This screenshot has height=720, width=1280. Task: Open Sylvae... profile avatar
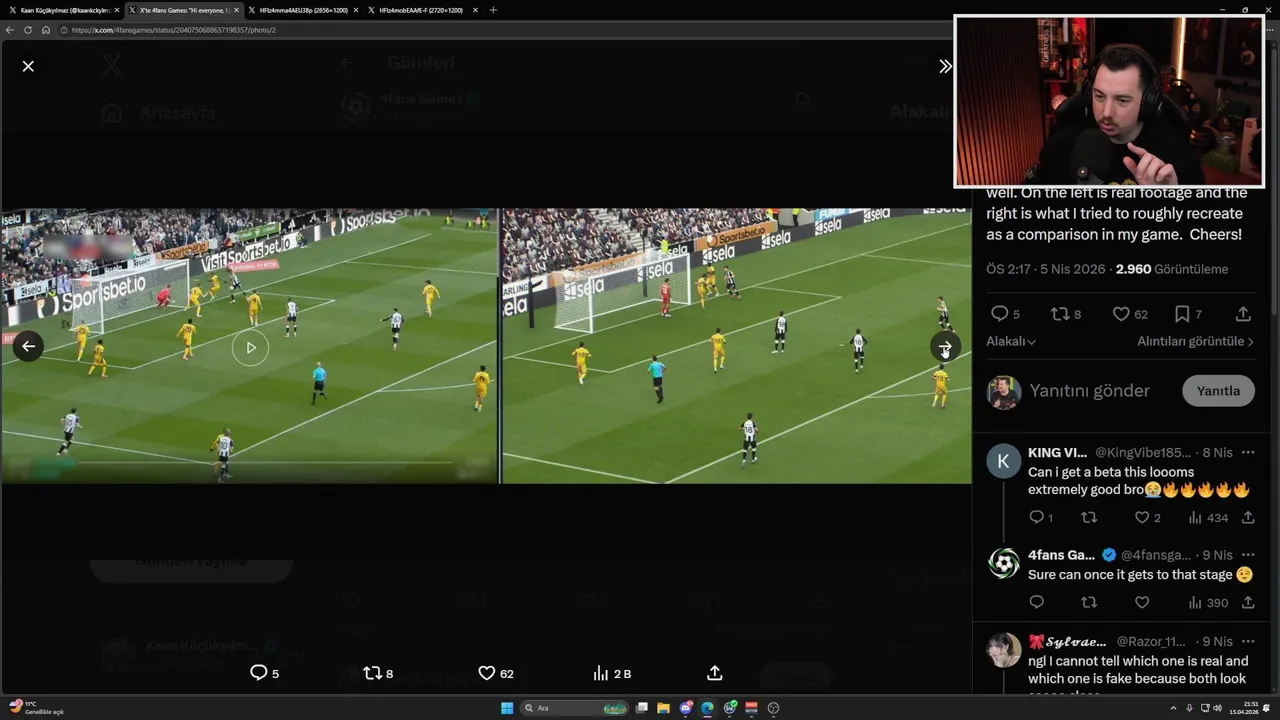(1003, 649)
